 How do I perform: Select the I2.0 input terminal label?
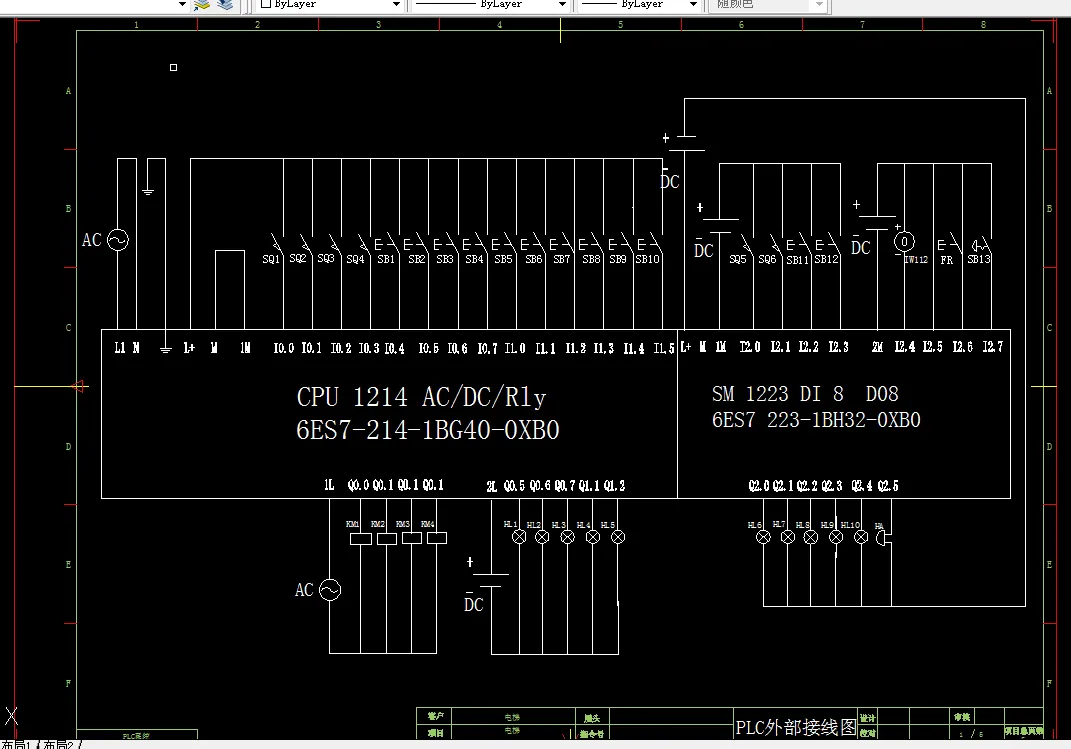point(750,348)
